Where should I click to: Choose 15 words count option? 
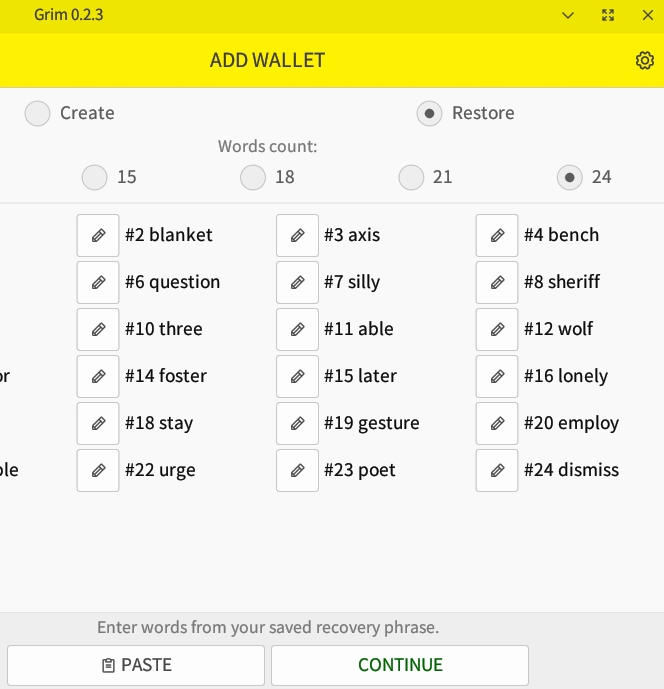tap(95, 178)
